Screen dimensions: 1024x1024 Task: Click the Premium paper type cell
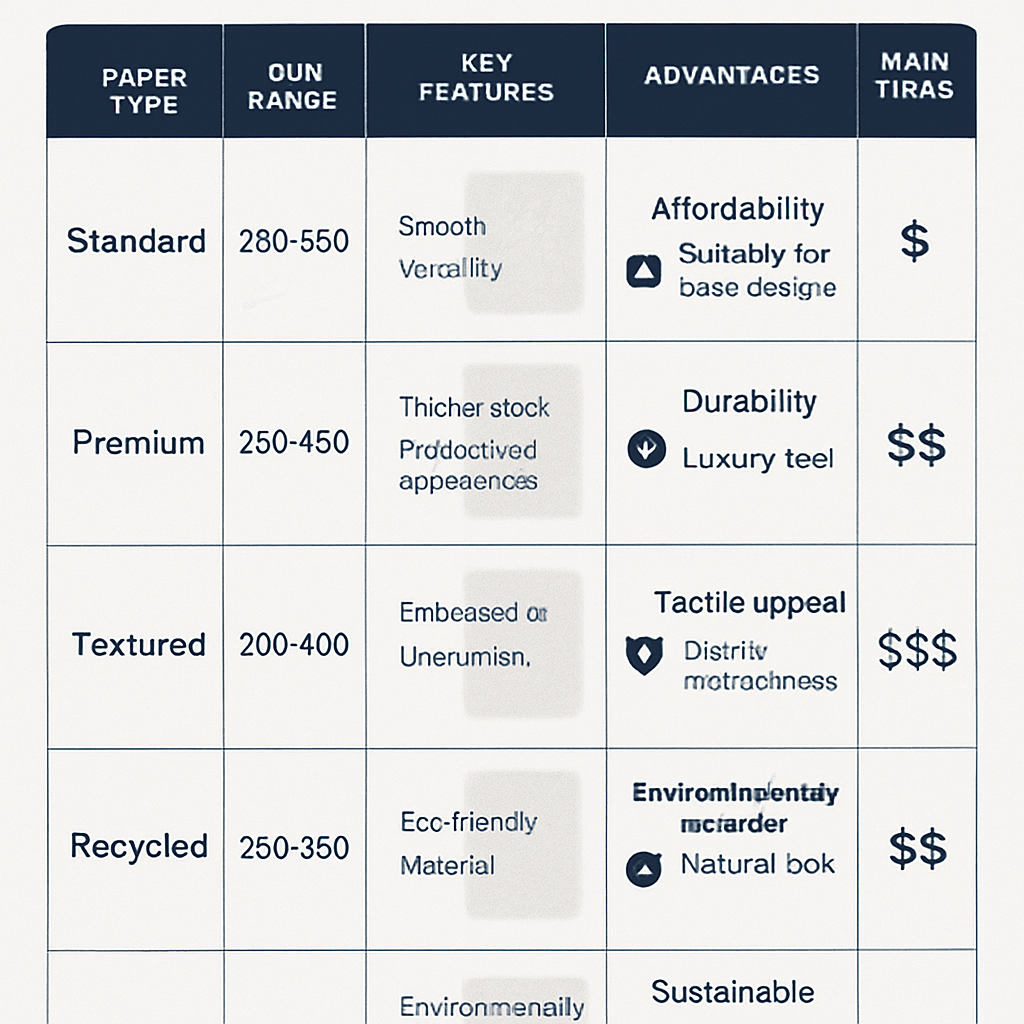[138, 443]
